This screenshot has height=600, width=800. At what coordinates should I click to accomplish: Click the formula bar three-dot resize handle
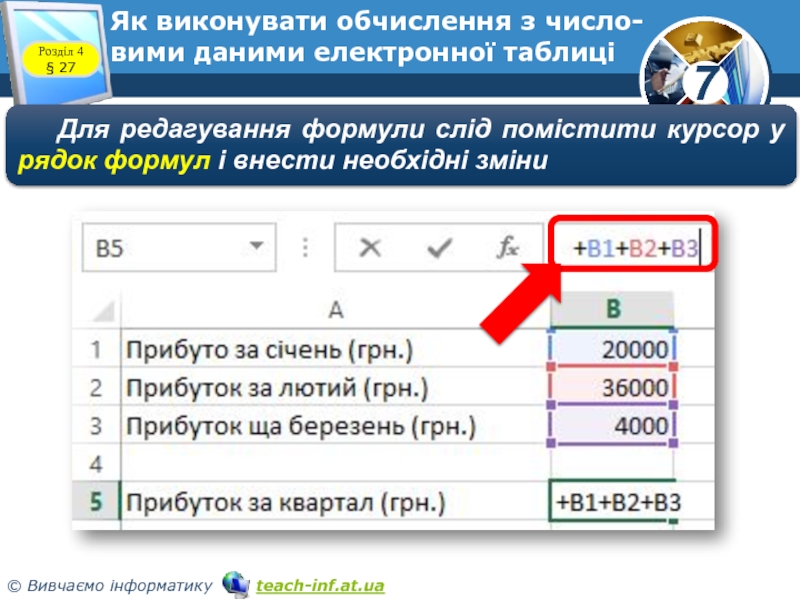click(304, 248)
